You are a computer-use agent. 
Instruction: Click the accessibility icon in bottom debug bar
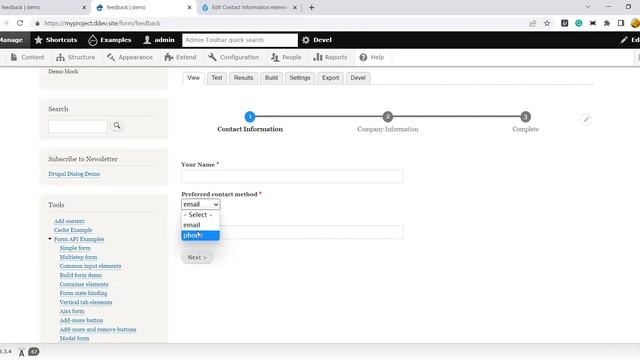(21, 352)
